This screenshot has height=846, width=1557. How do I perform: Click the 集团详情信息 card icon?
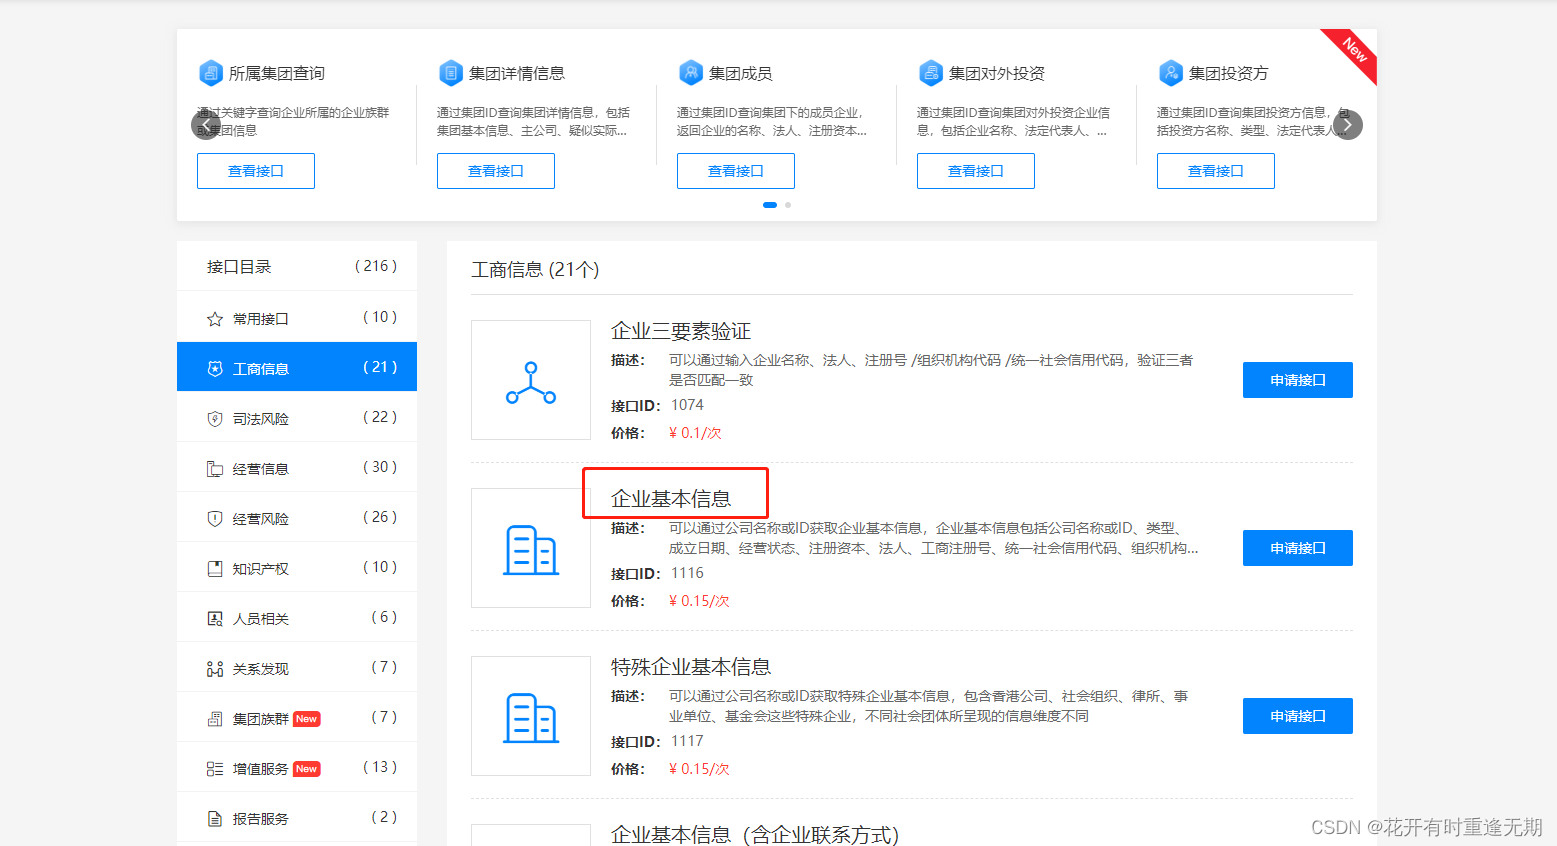451,73
